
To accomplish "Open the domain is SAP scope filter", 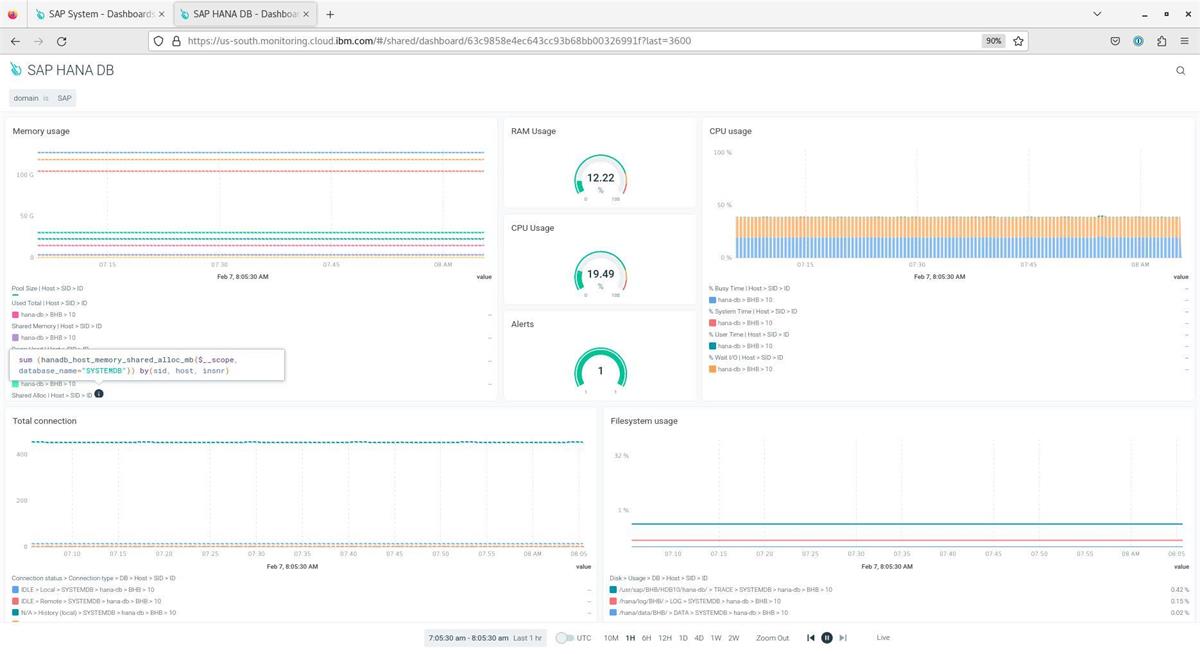I will point(42,98).
